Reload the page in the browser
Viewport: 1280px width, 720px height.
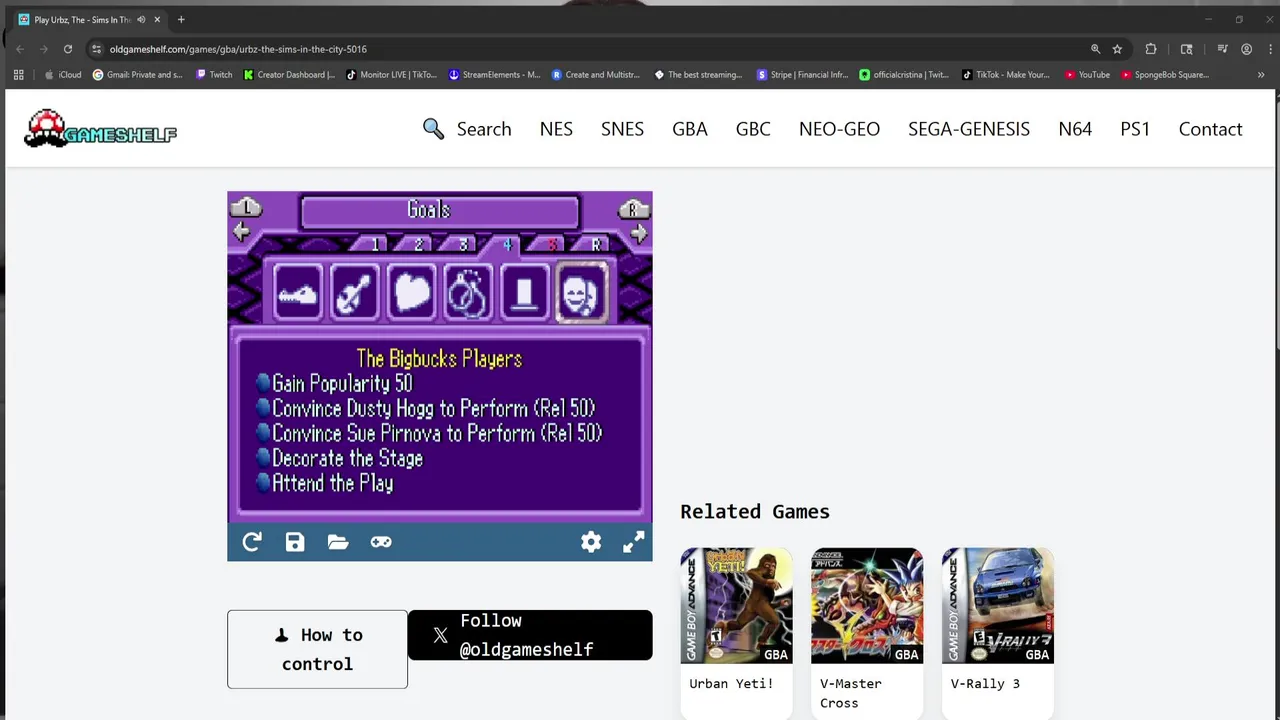coord(68,49)
